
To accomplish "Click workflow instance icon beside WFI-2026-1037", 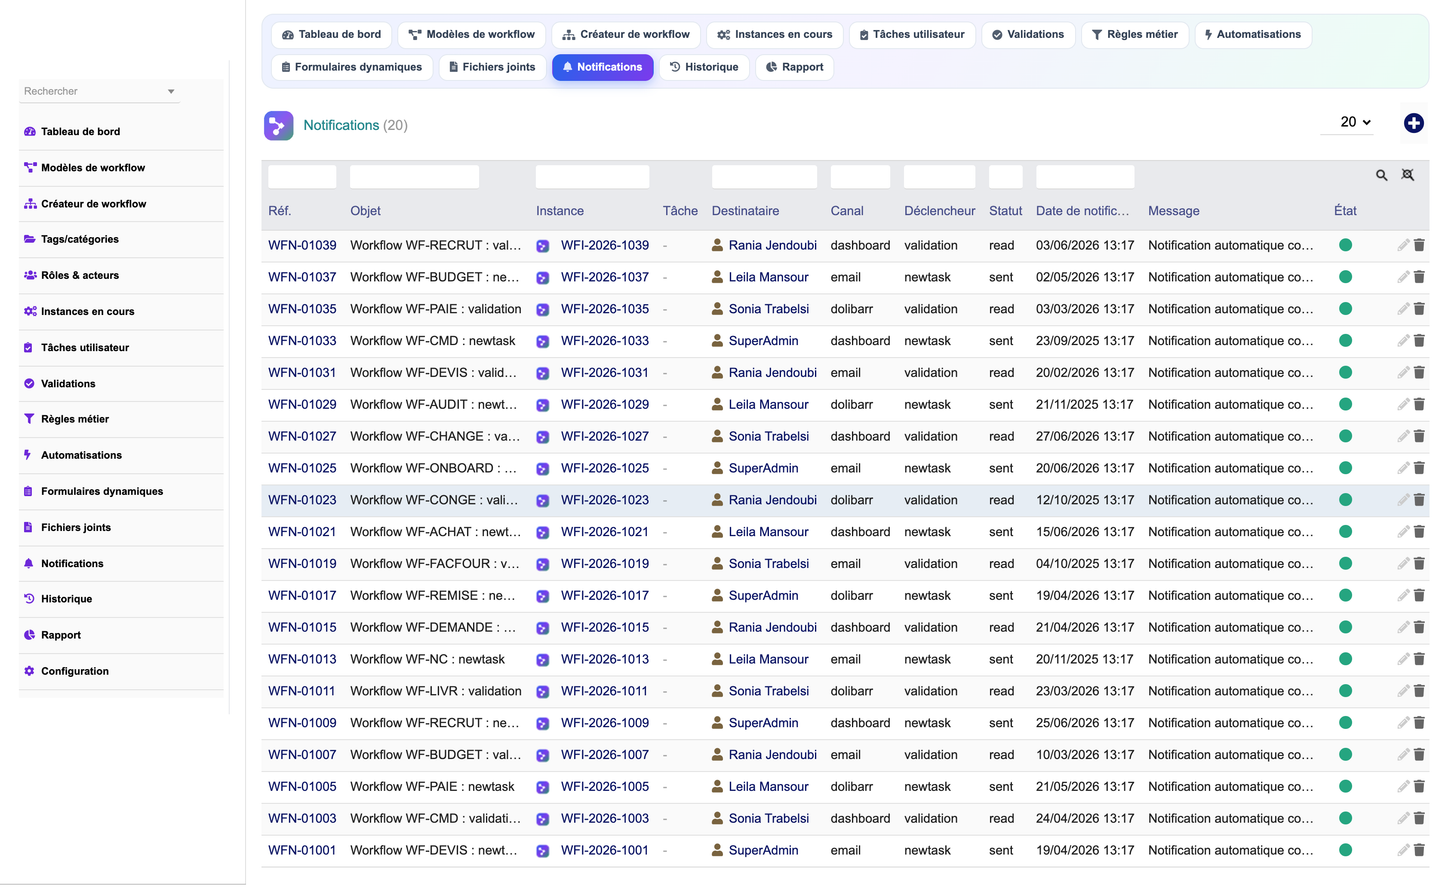I will click(x=543, y=278).
